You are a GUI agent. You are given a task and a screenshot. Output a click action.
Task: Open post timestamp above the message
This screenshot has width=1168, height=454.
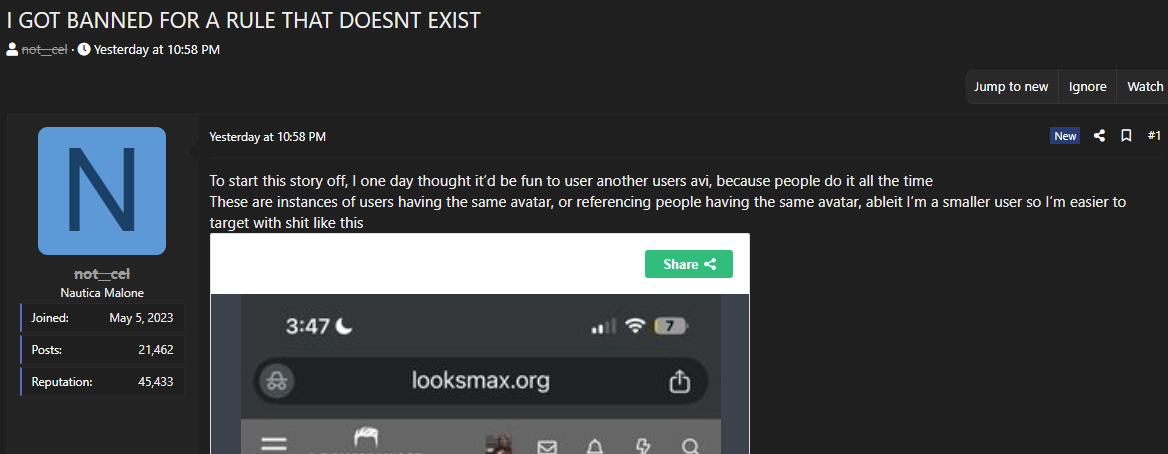pyautogui.click(x=267, y=136)
